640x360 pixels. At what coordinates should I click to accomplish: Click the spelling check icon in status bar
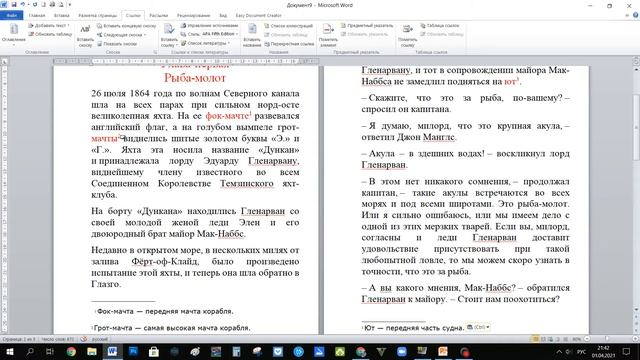click(x=84, y=339)
